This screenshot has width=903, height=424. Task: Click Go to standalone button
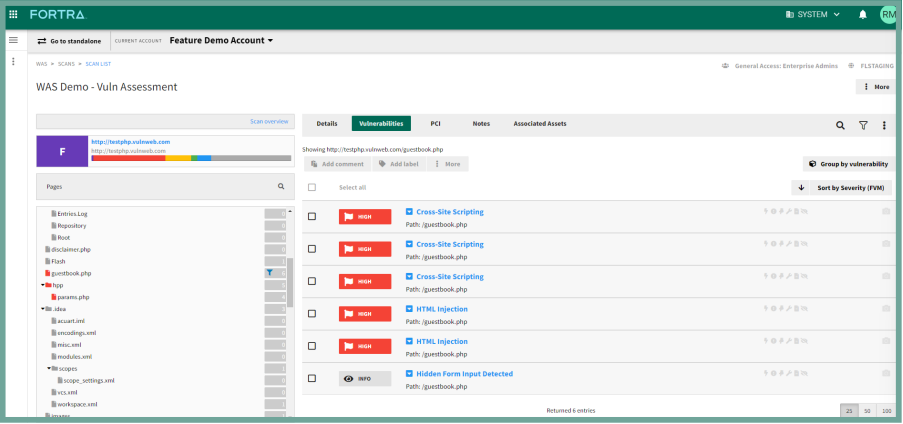pos(70,41)
